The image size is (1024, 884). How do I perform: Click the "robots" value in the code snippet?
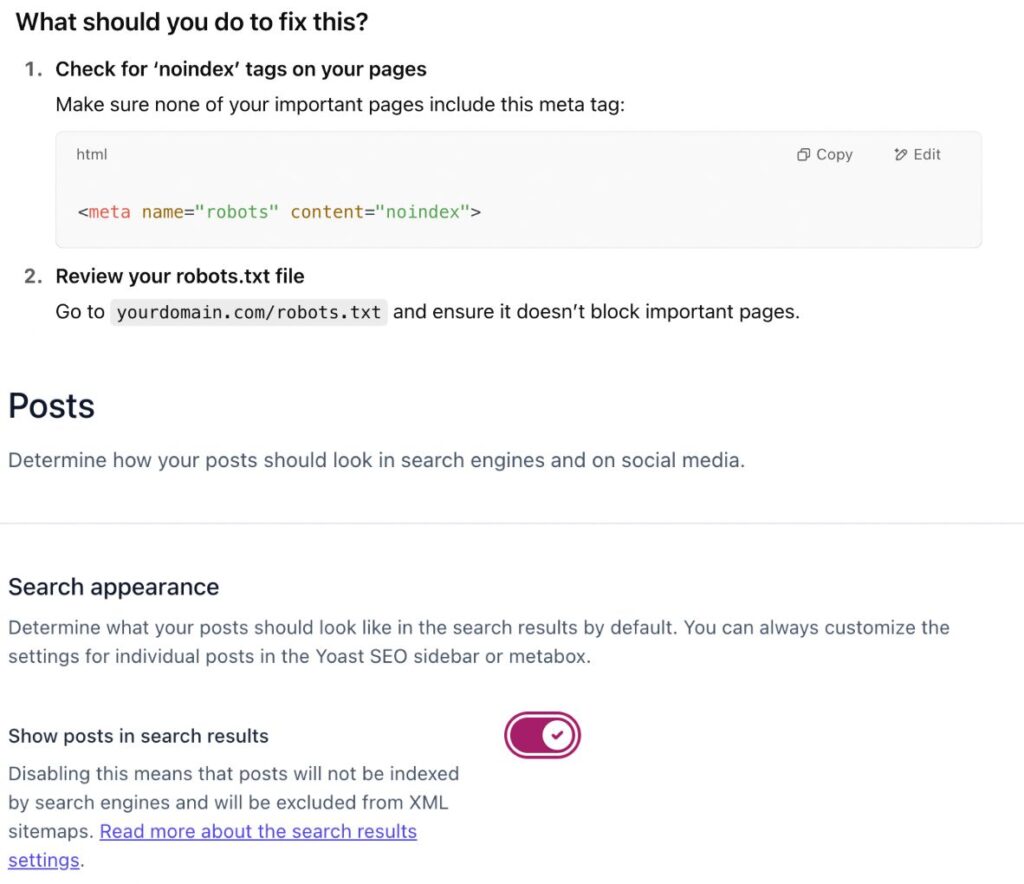(237, 212)
